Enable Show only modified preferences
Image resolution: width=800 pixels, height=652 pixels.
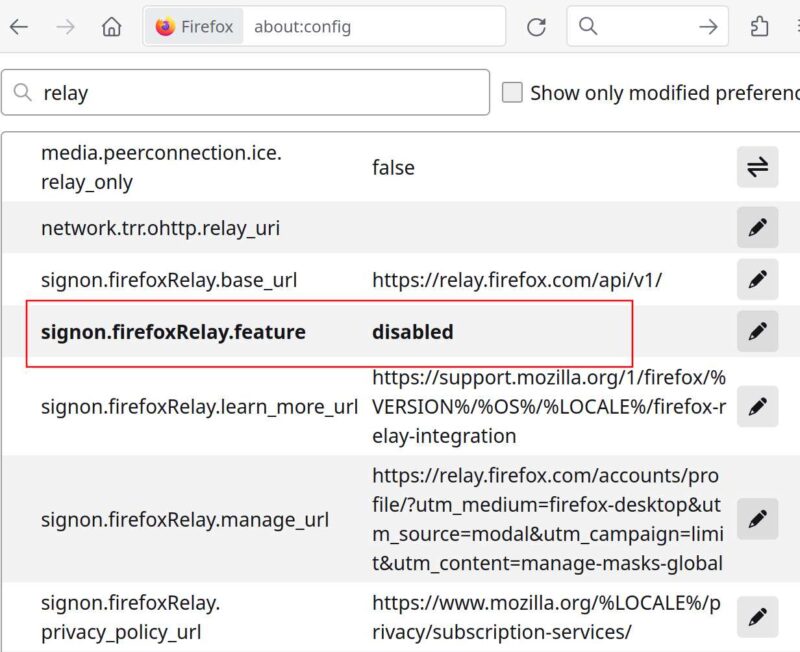point(513,92)
